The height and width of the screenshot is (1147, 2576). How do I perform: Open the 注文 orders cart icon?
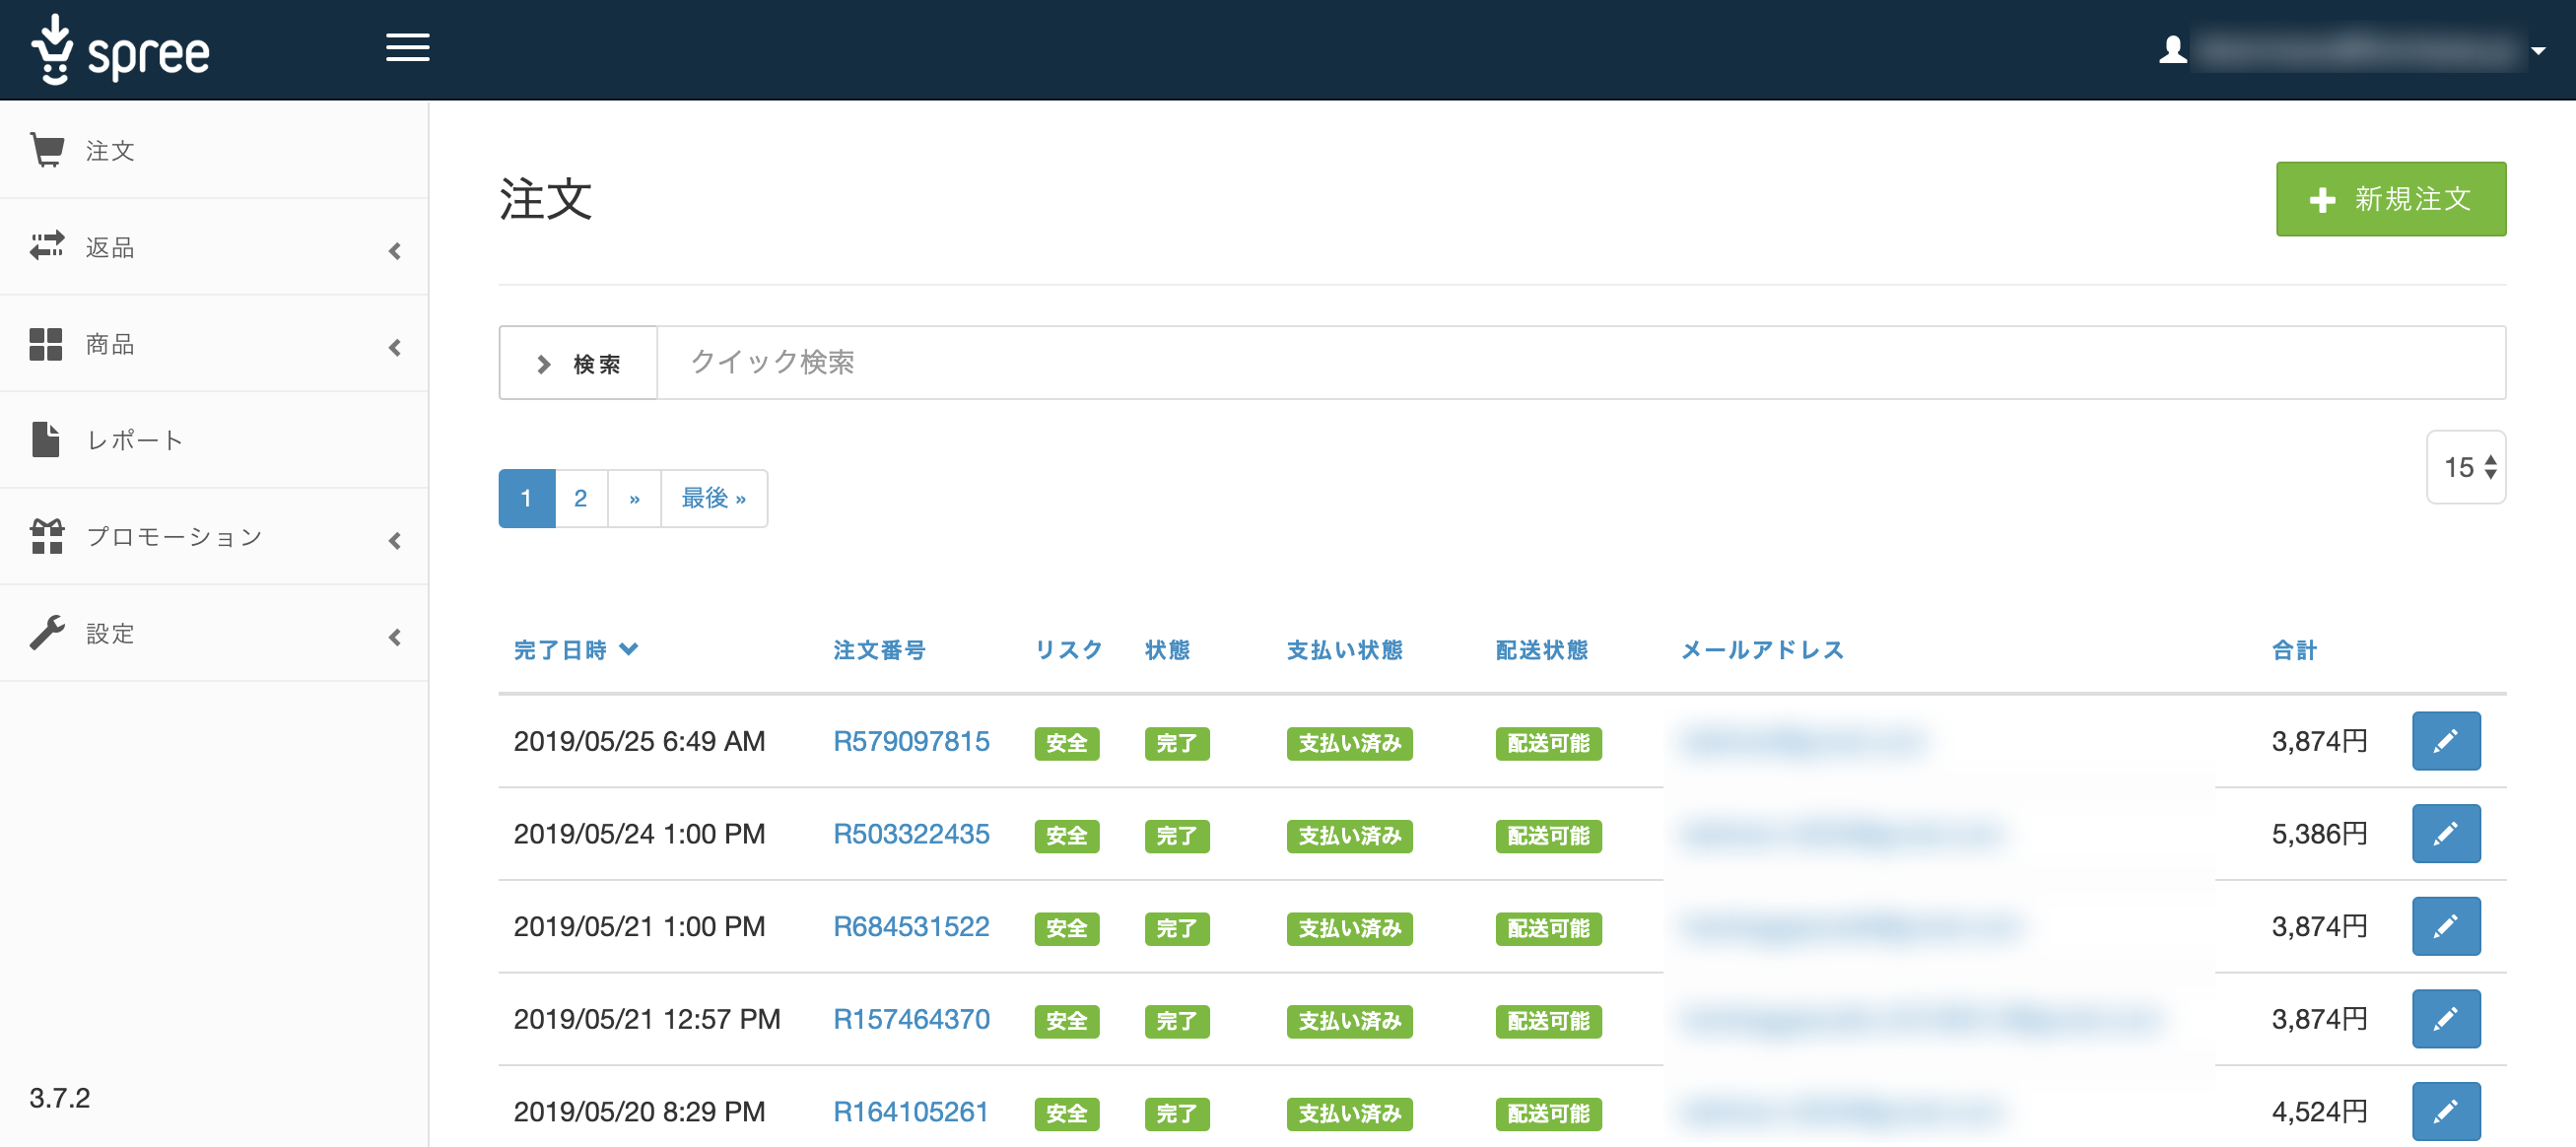point(47,149)
